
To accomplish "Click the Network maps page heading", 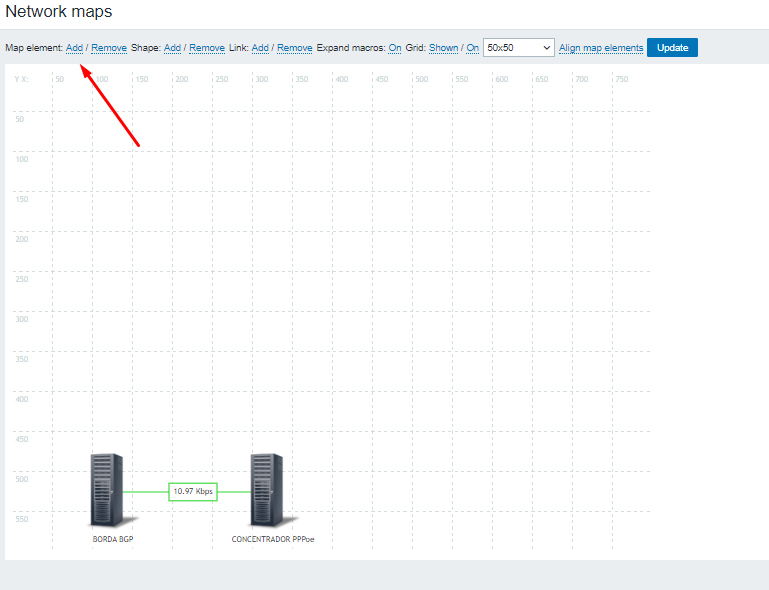I will click(x=59, y=11).
